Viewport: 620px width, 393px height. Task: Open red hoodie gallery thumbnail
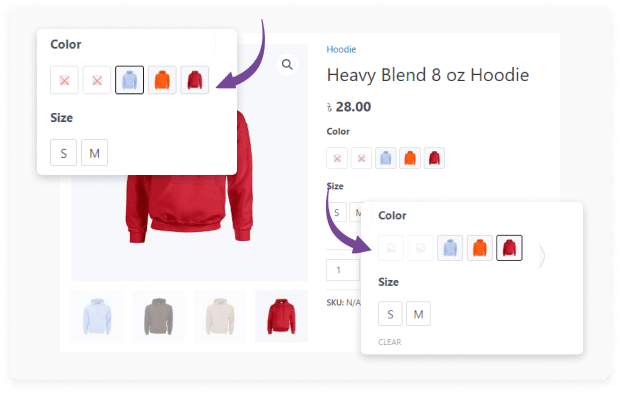(281, 316)
